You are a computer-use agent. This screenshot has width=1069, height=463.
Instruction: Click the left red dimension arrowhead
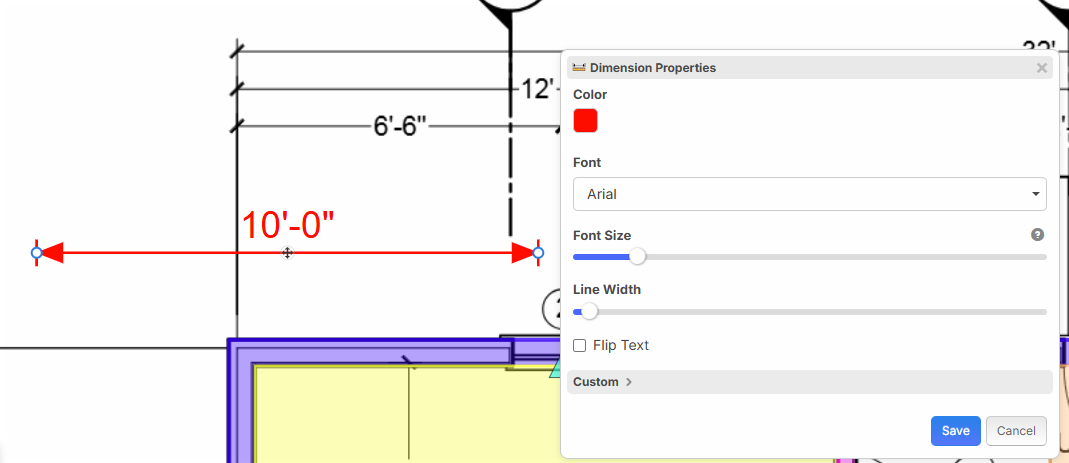53,253
